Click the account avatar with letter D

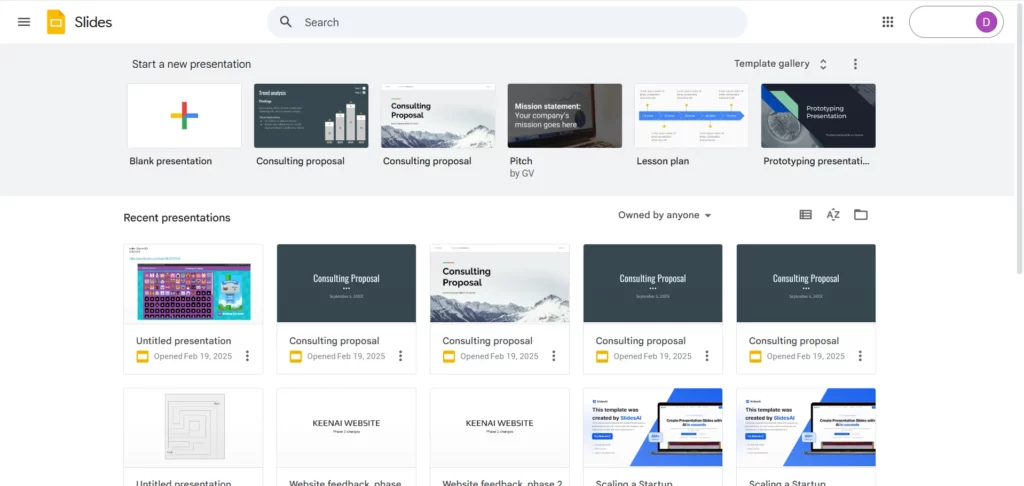[x=986, y=22]
